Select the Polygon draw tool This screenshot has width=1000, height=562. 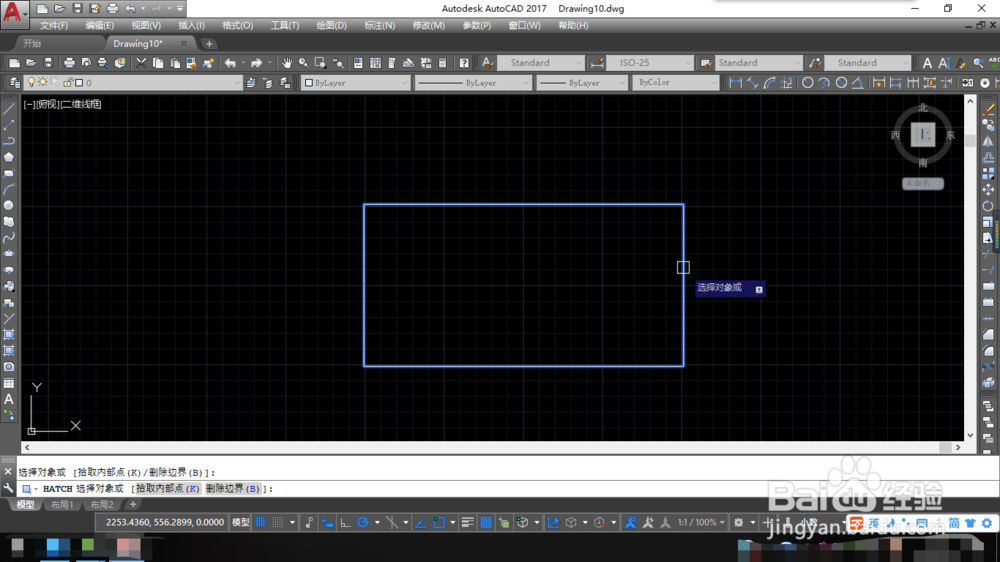pyautogui.click(x=9, y=157)
